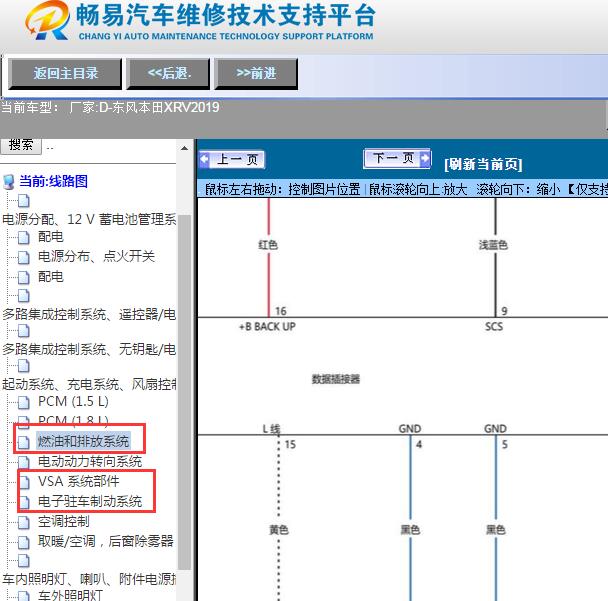Click the page icon above 多路集成控制系统、无钥匙
This screenshot has width=608, height=601.
click(24, 331)
